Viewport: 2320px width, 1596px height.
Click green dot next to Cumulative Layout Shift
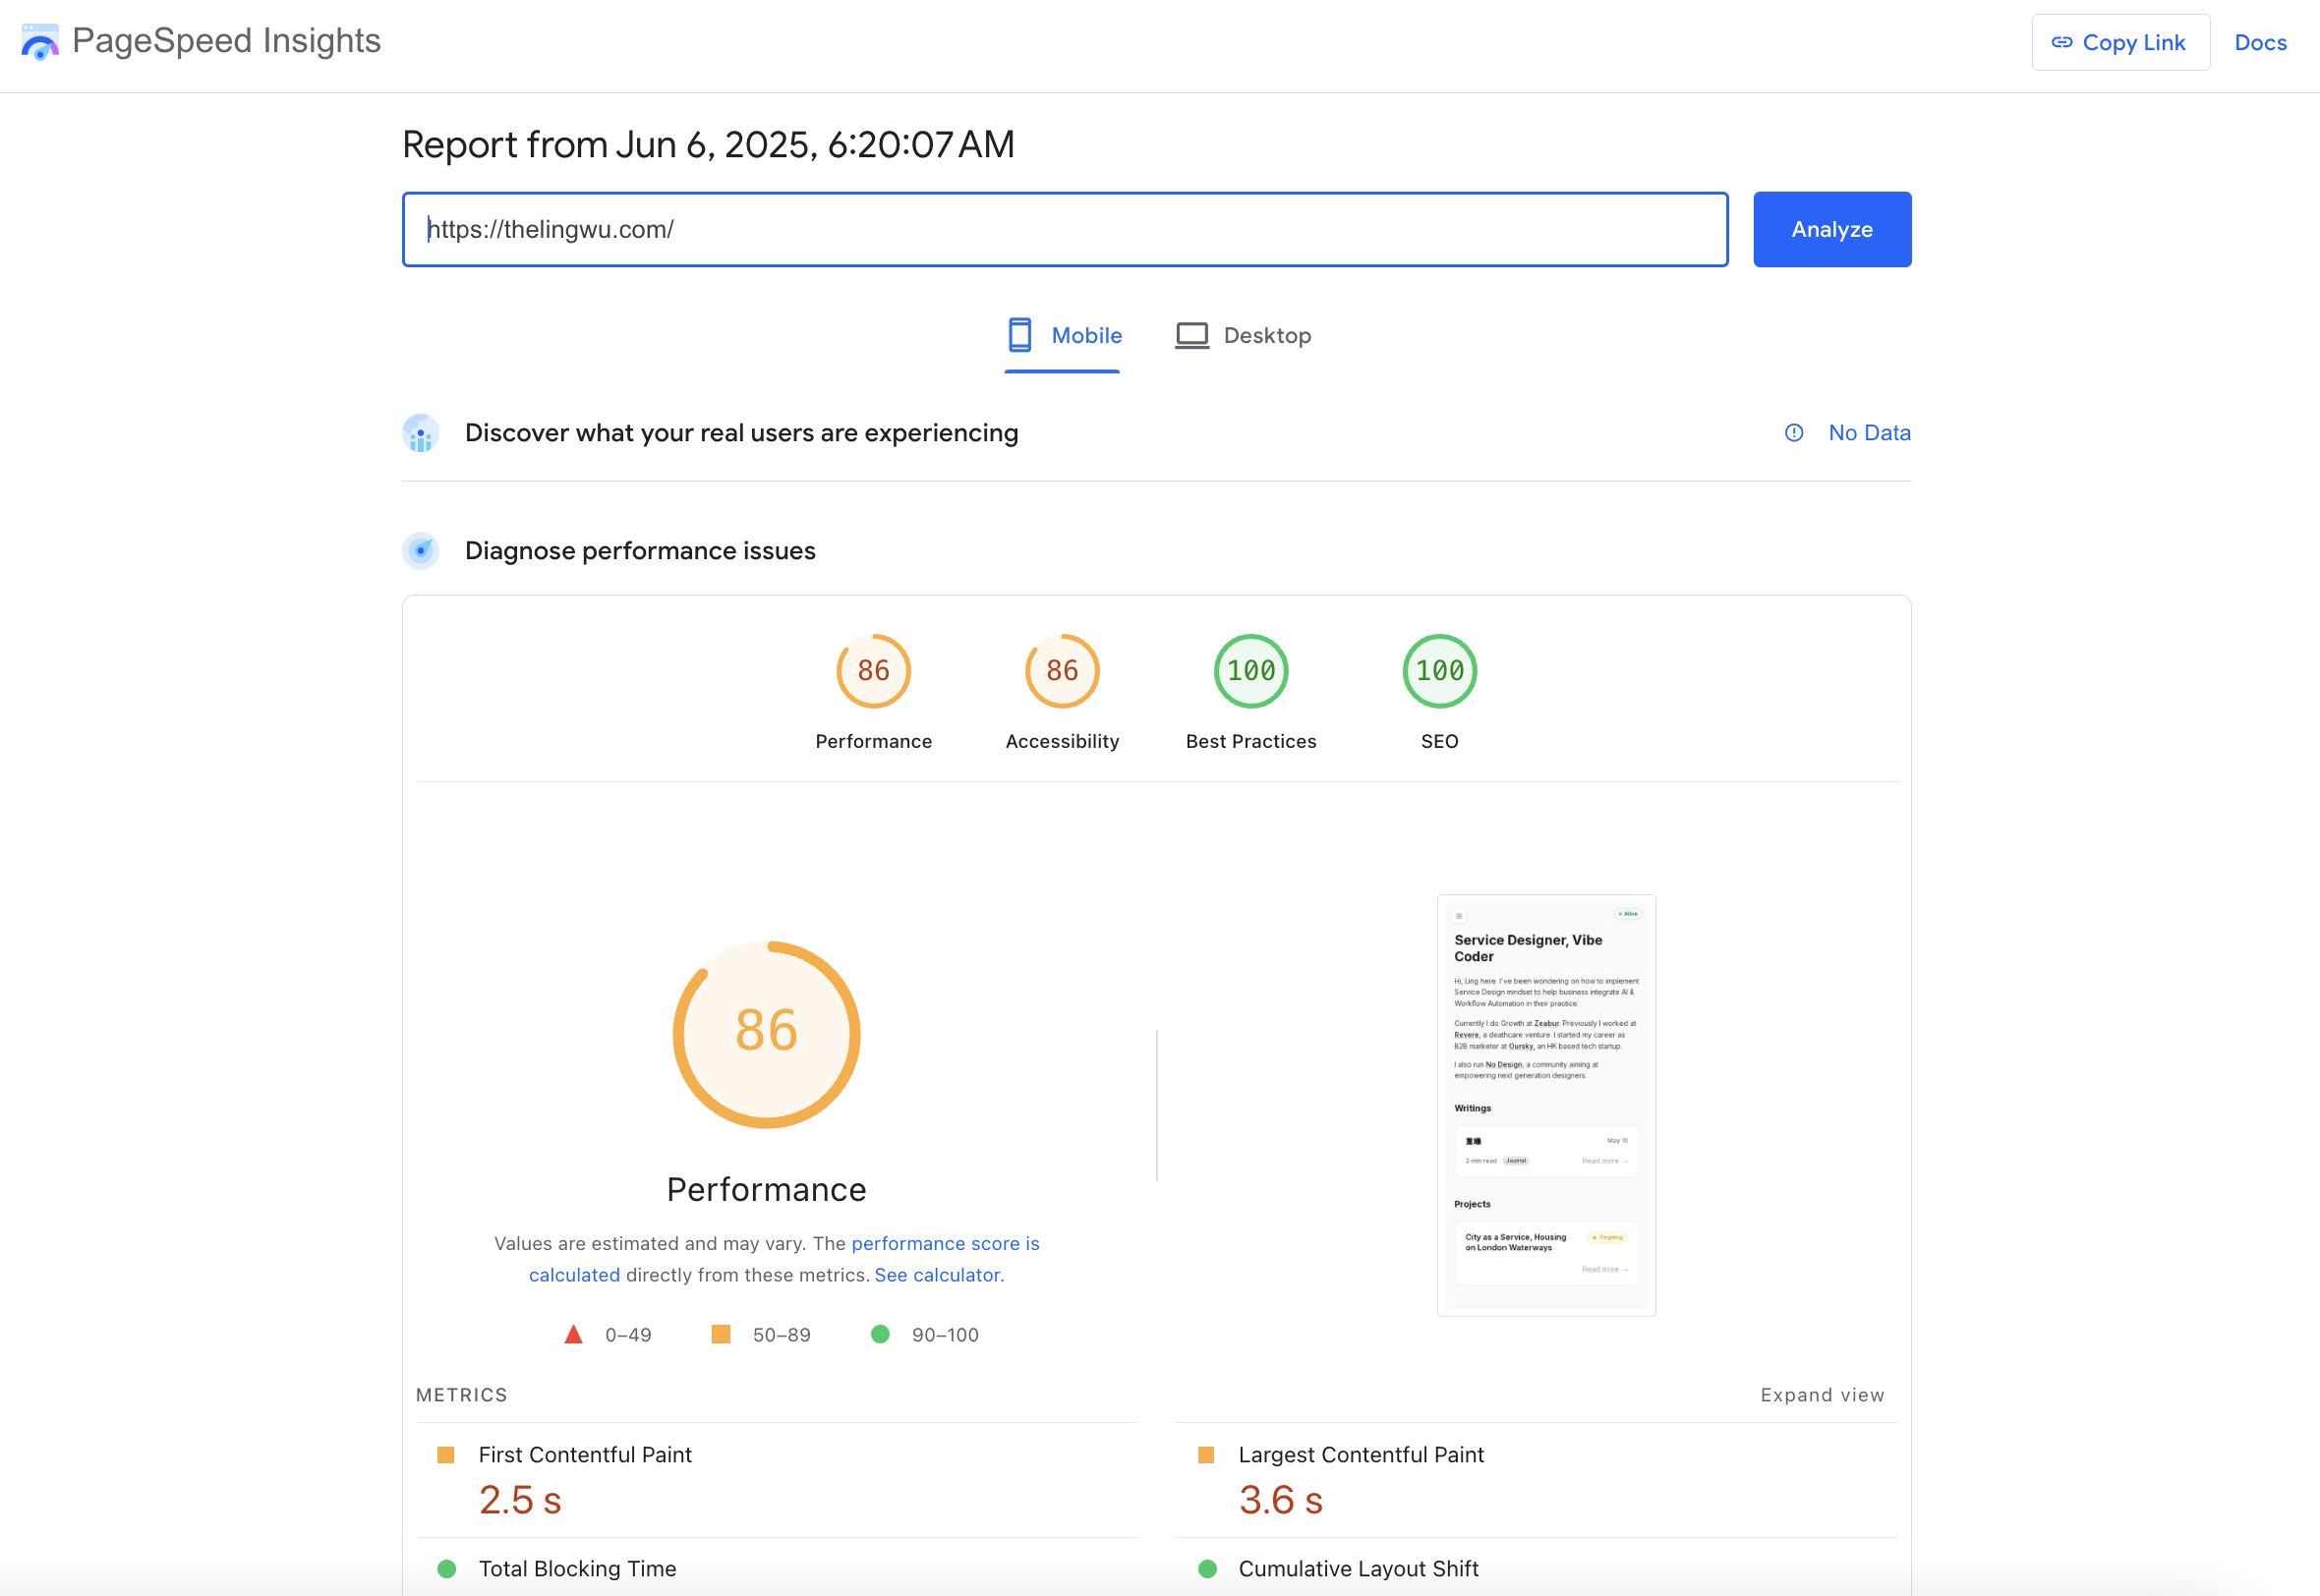[1207, 1569]
